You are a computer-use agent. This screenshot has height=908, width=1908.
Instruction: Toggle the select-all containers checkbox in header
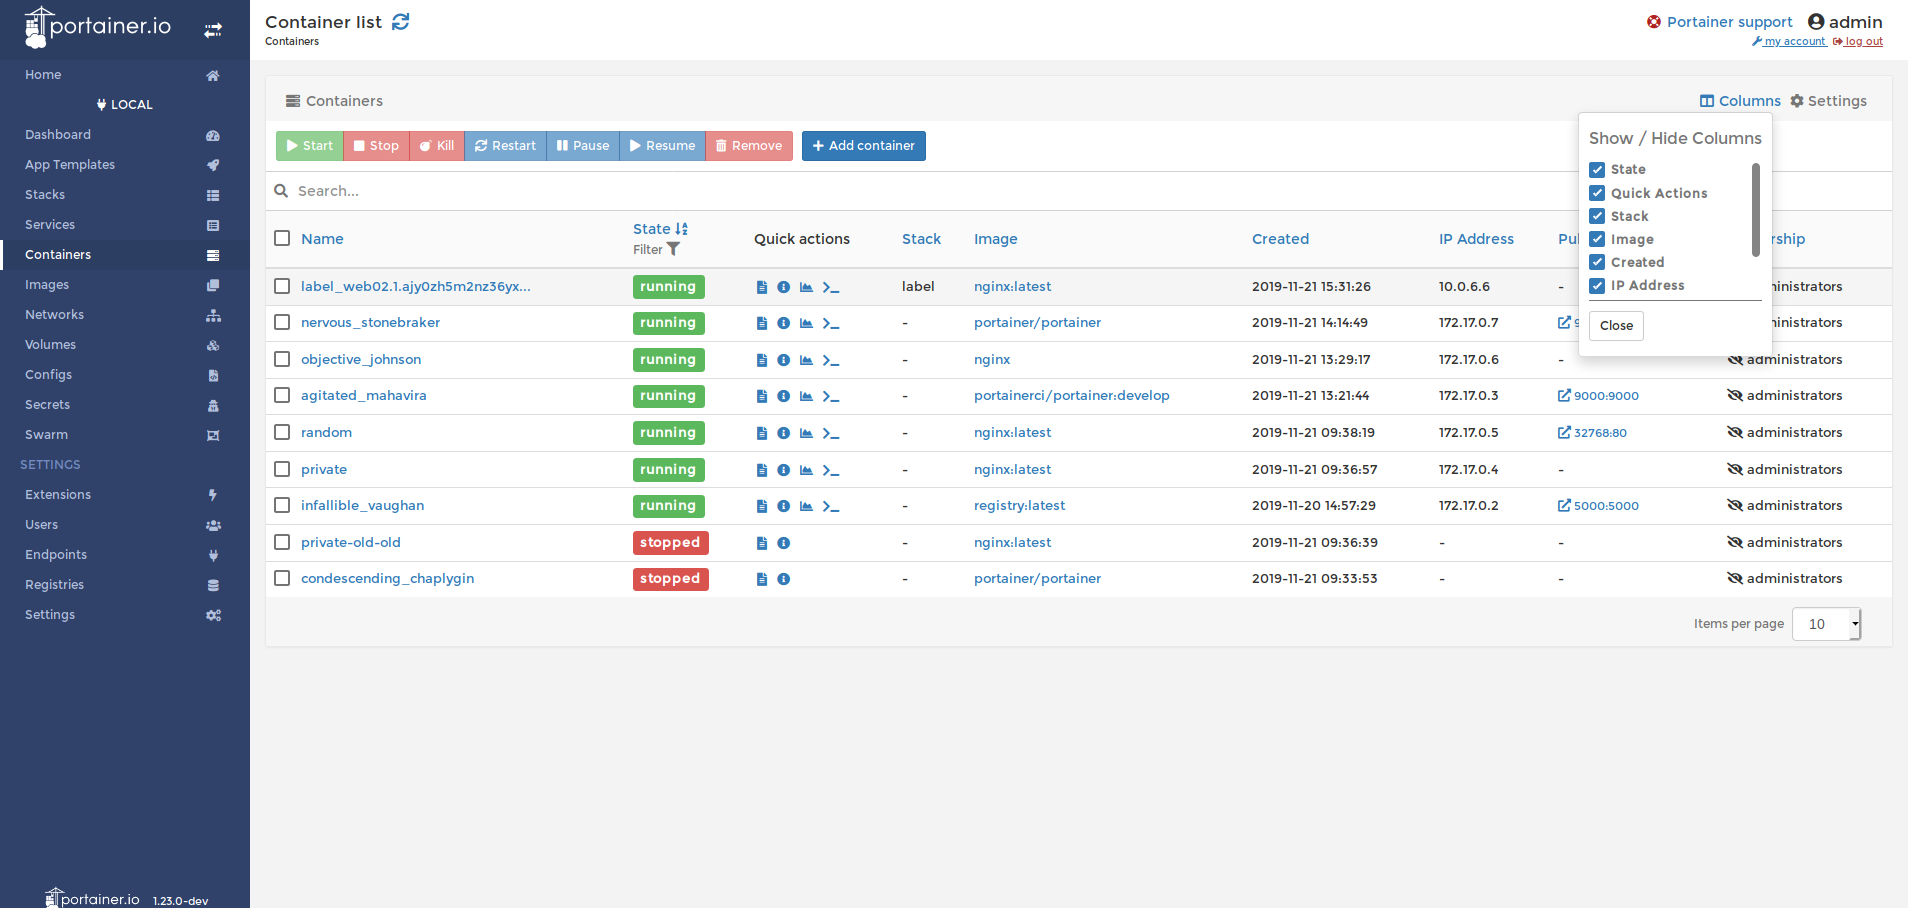282,238
